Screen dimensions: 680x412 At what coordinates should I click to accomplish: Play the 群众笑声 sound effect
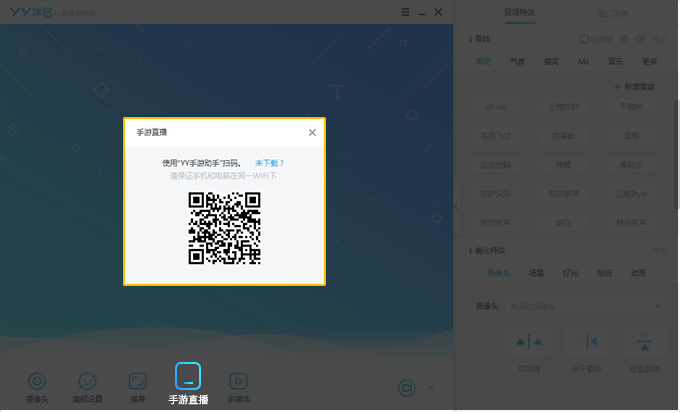[631, 222]
